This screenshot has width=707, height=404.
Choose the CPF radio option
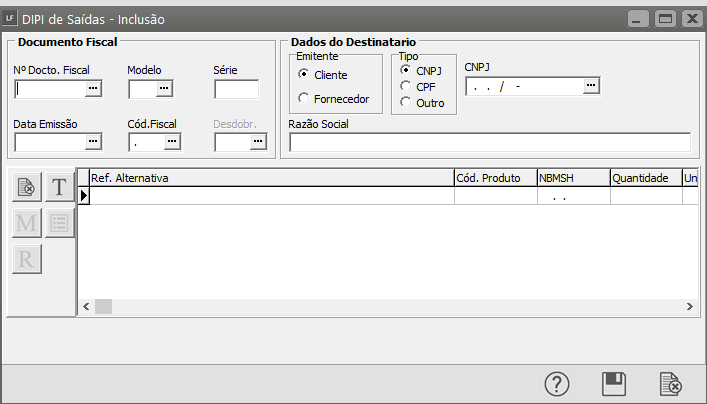tap(405, 86)
